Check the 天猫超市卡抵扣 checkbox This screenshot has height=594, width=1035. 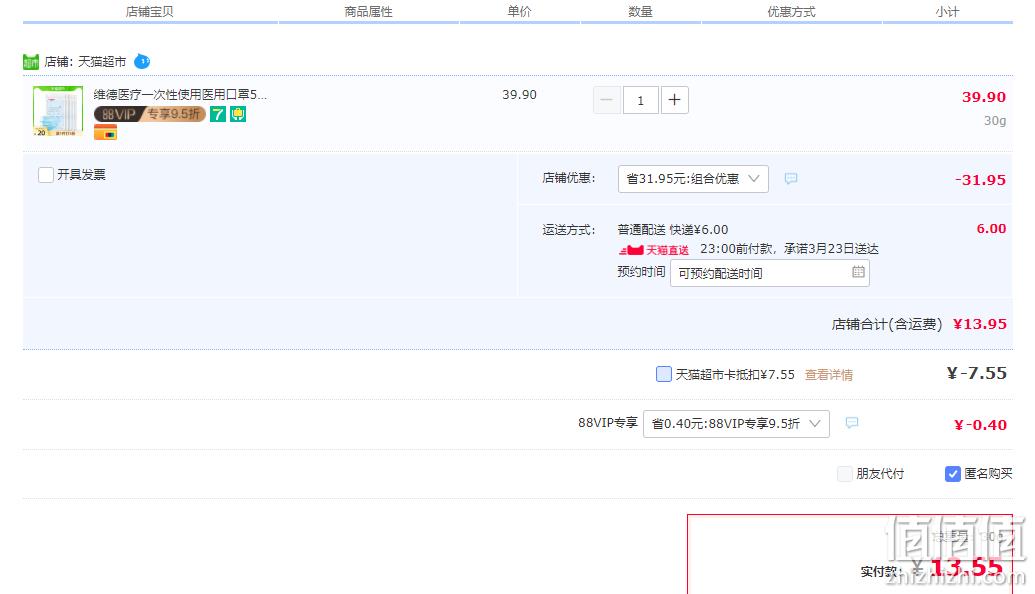(664, 374)
